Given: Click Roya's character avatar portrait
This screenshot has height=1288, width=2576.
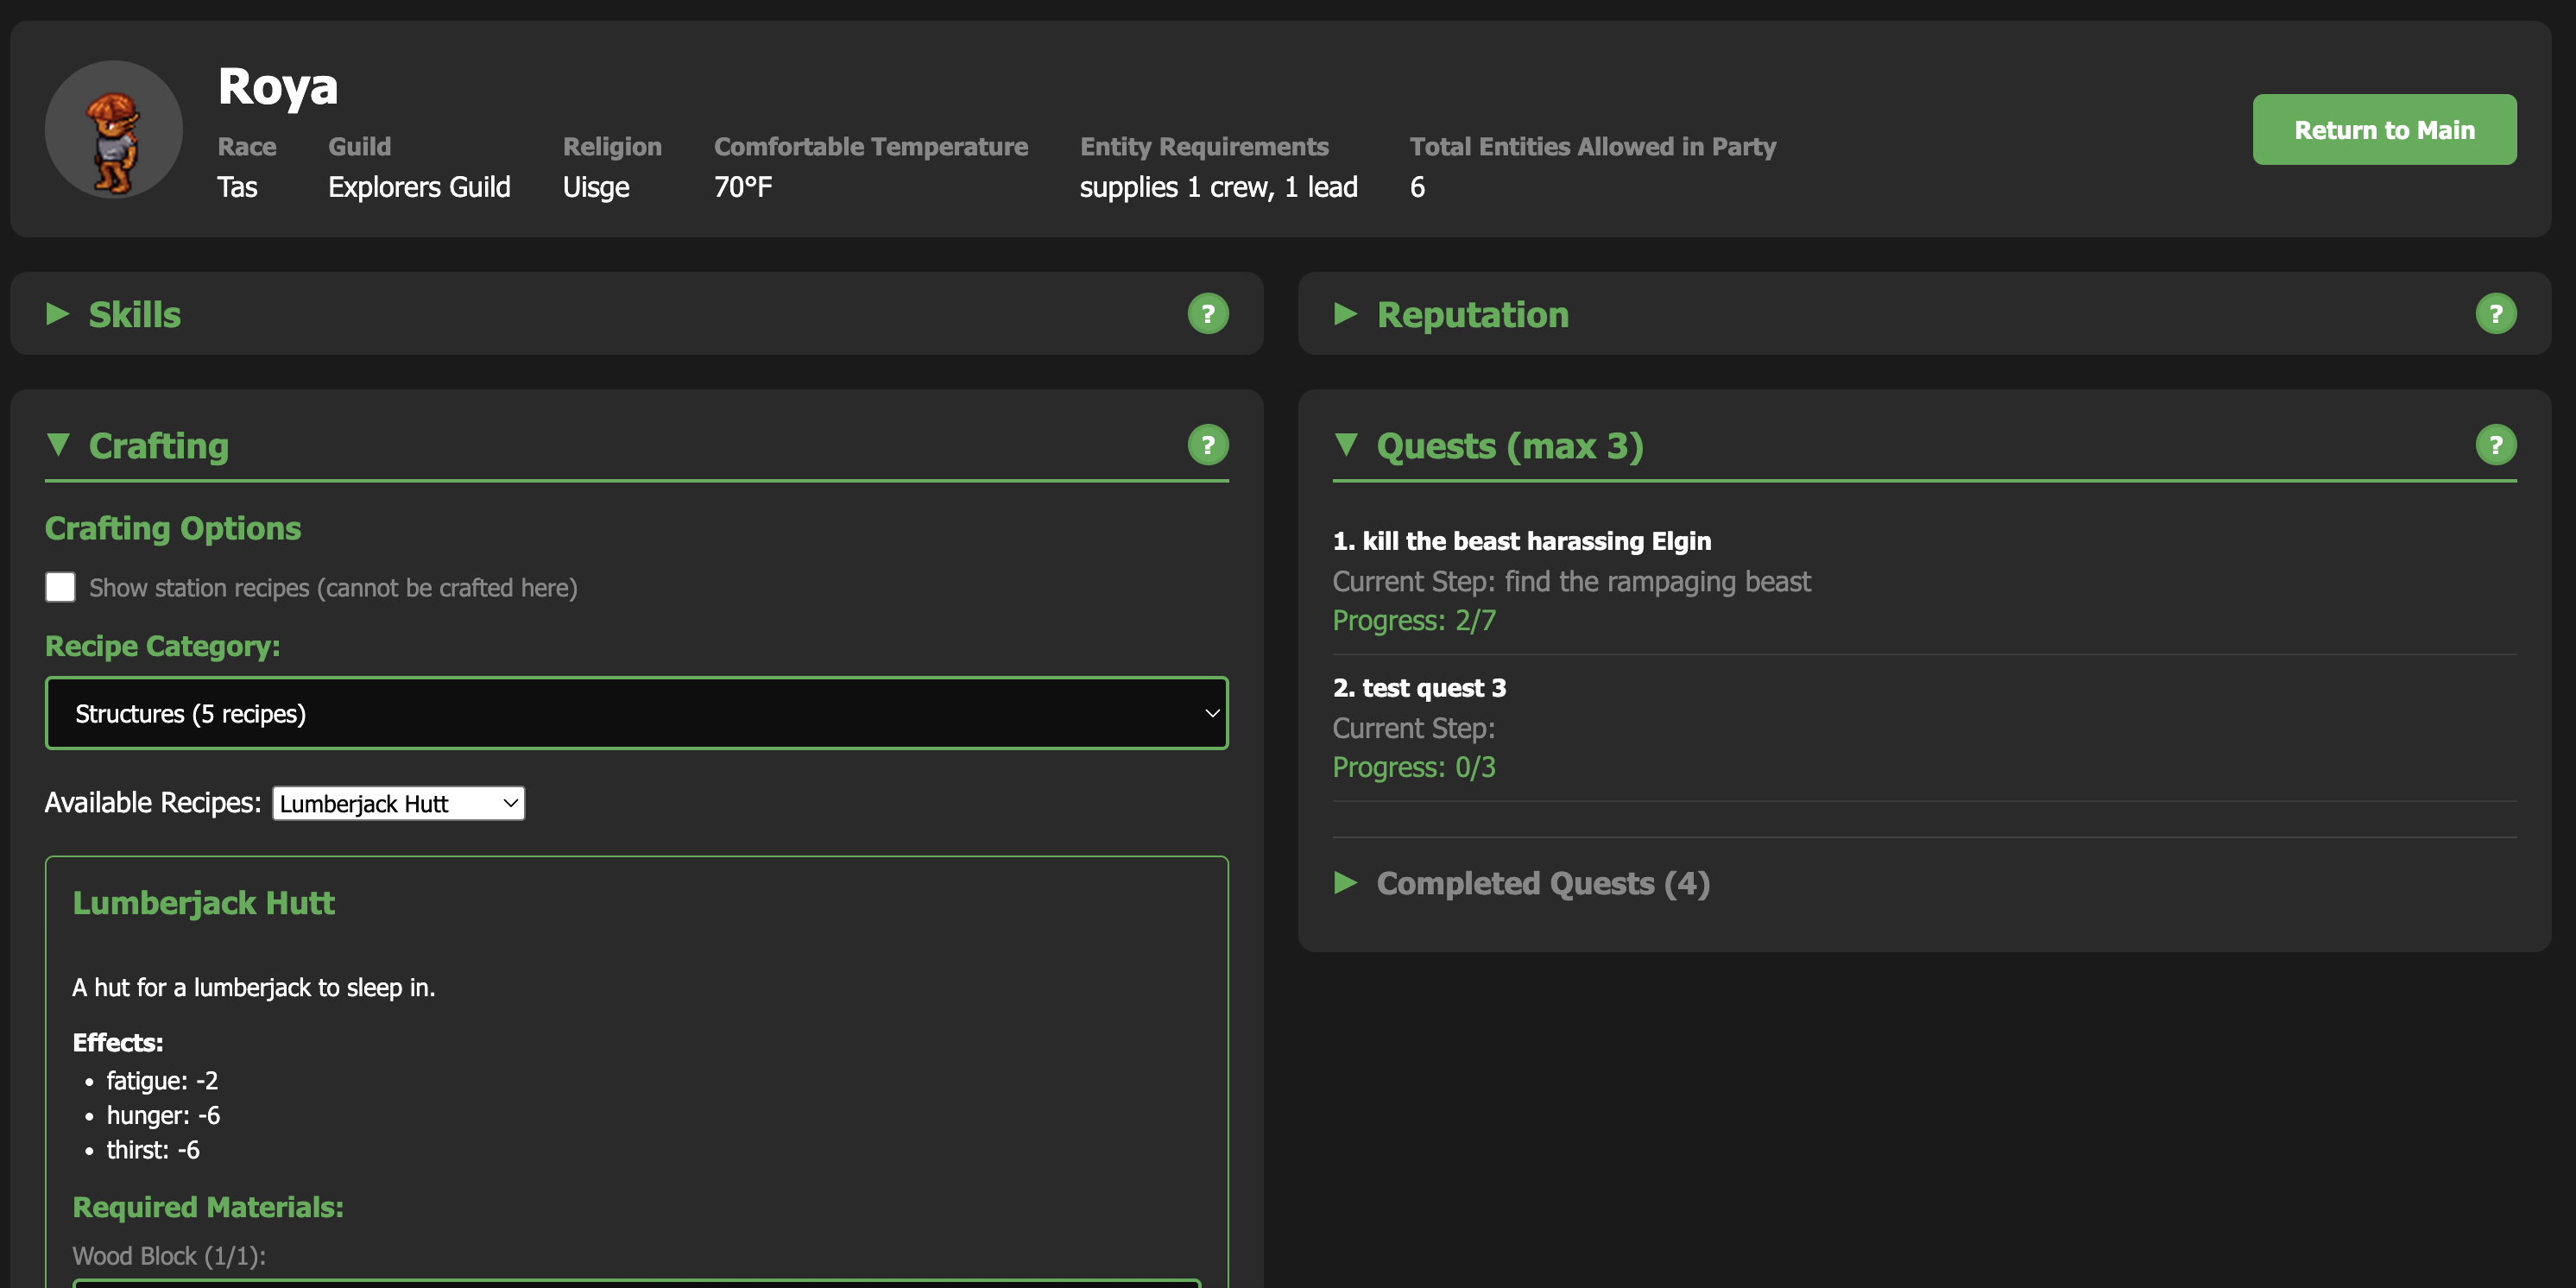Looking at the screenshot, I should pyautogui.click(x=114, y=130).
